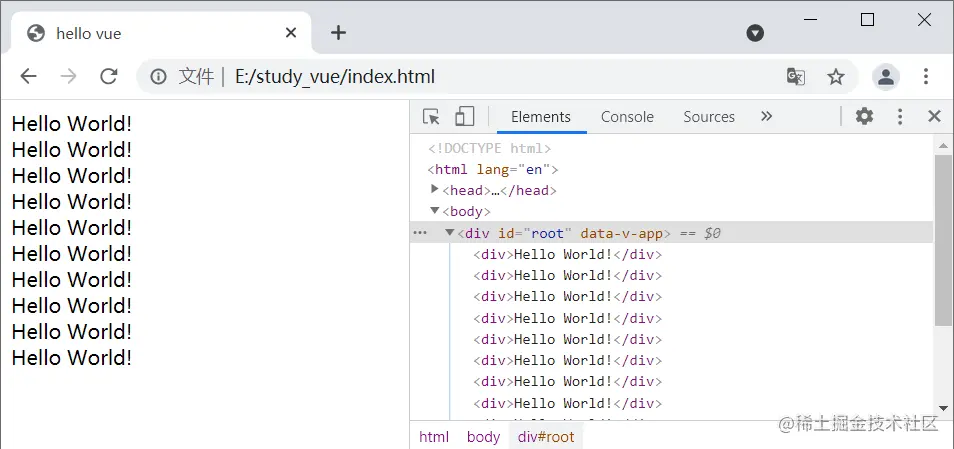Switch to the Elements tab
The image size is (954, 449).
point(541,117)
